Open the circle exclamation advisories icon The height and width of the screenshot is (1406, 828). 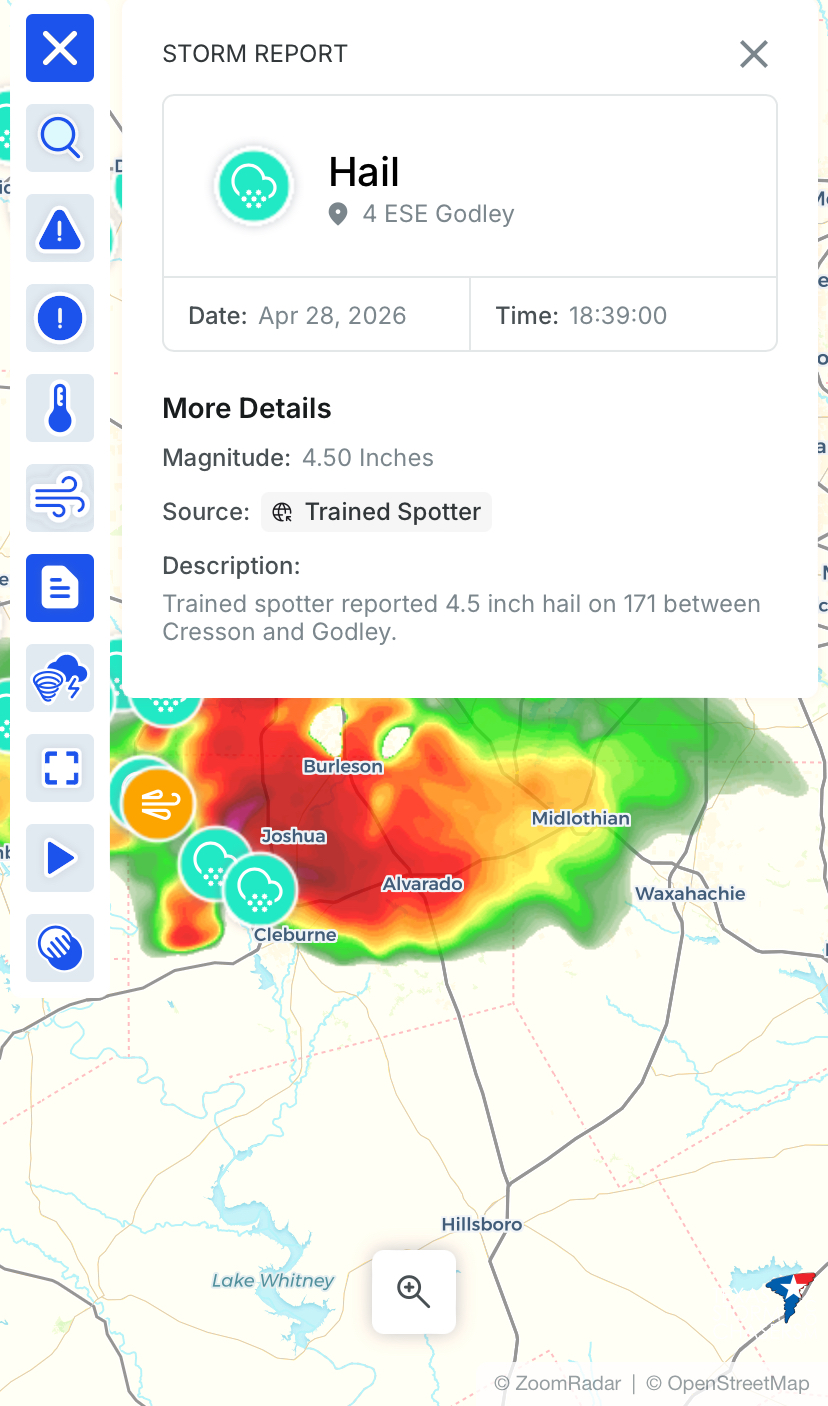point(60,318)
